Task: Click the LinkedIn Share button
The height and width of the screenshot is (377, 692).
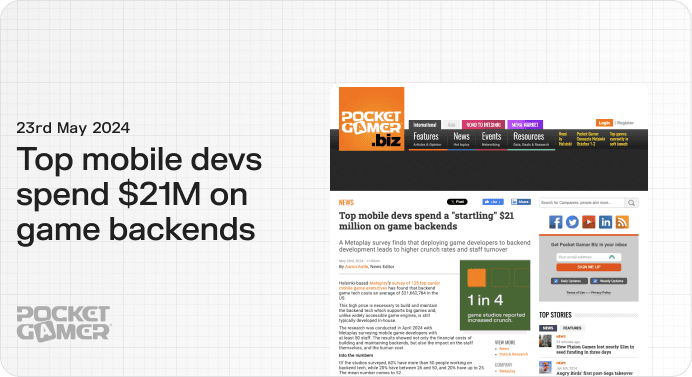Action: point(521,202)
